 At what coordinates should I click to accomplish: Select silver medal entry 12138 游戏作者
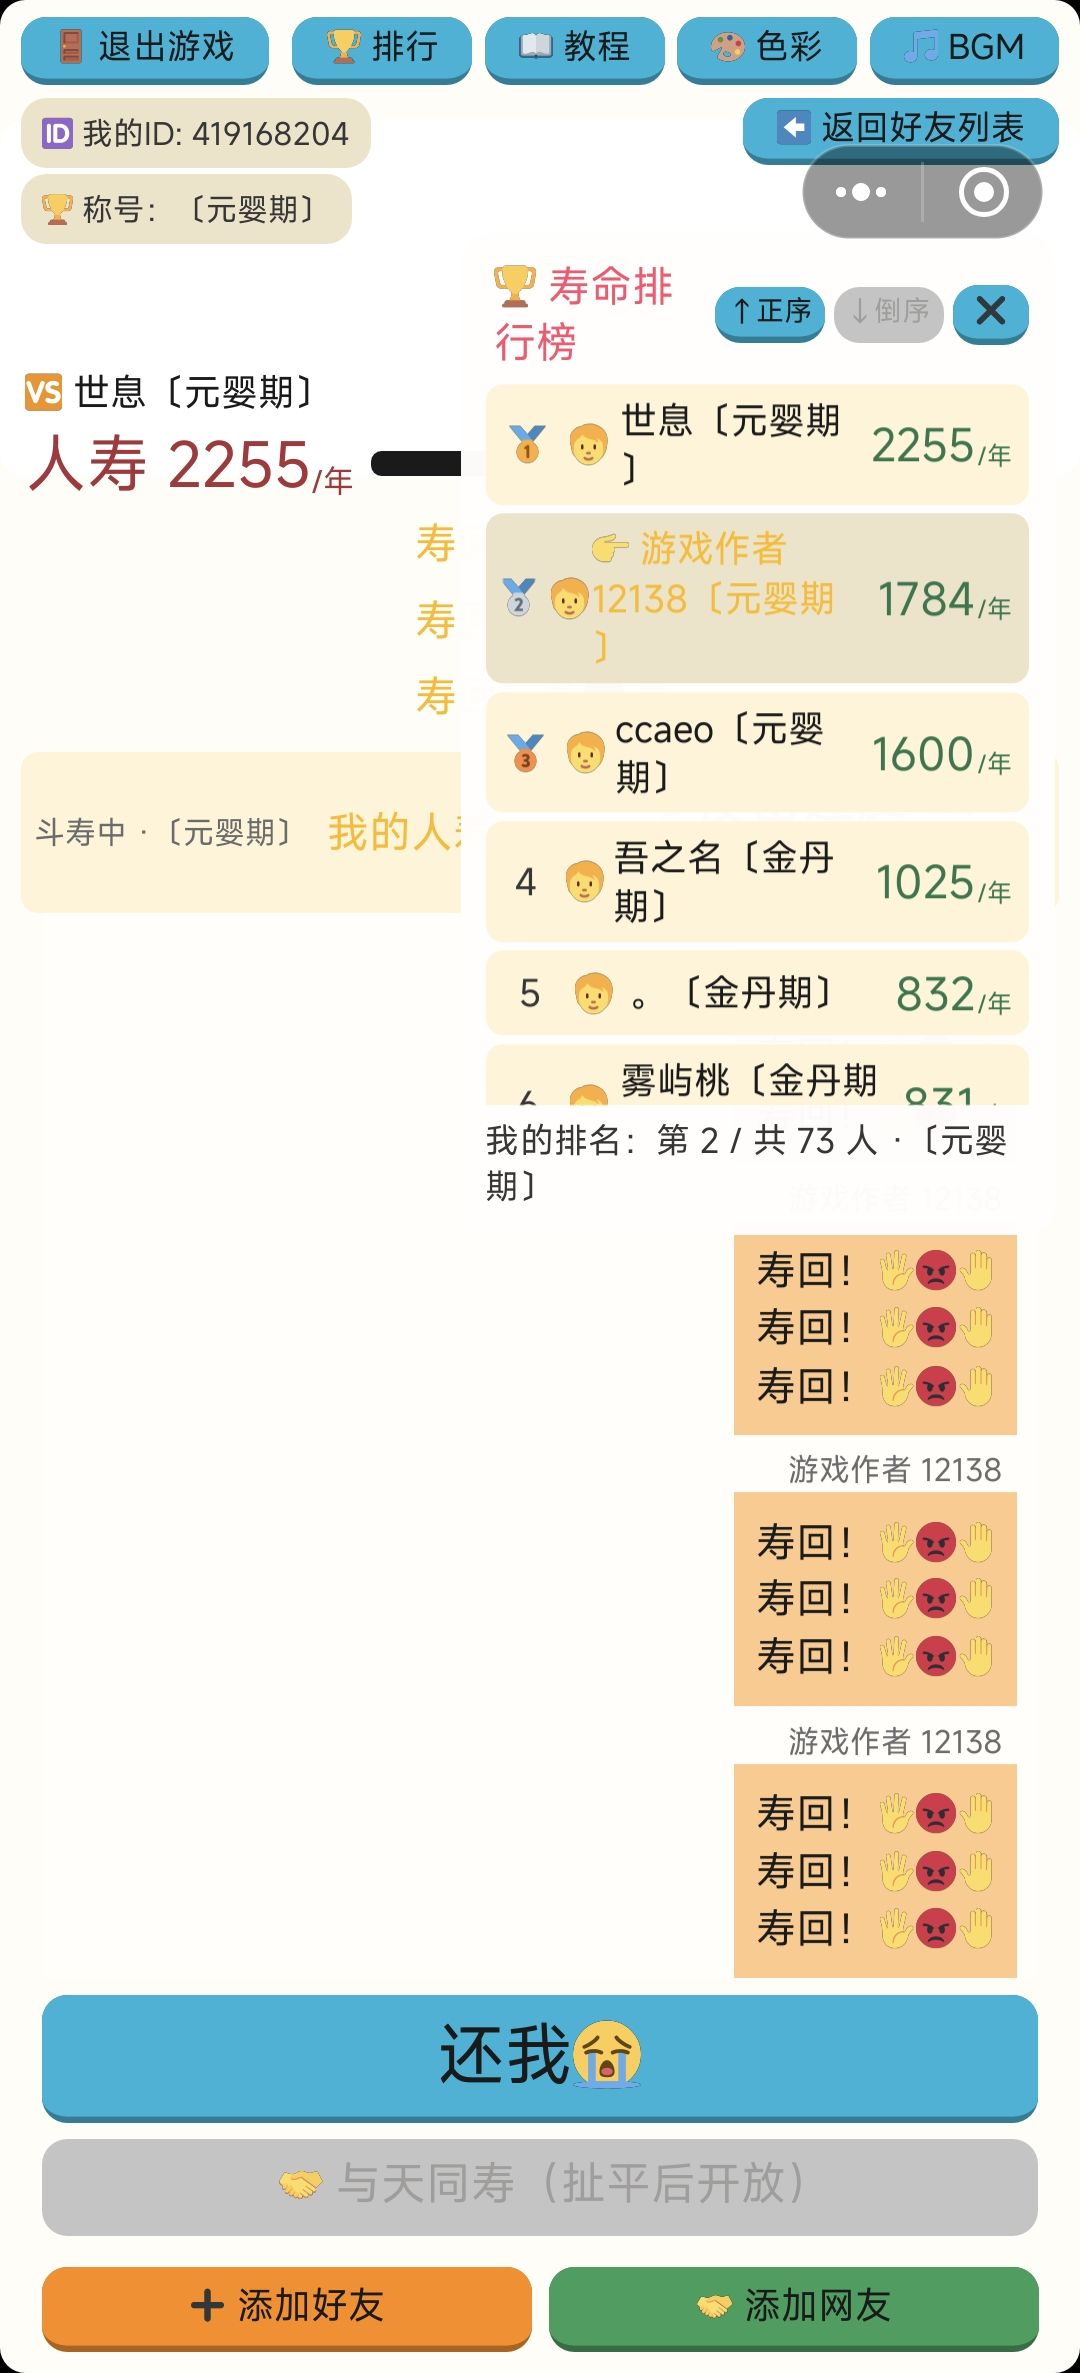click(757, 598)
